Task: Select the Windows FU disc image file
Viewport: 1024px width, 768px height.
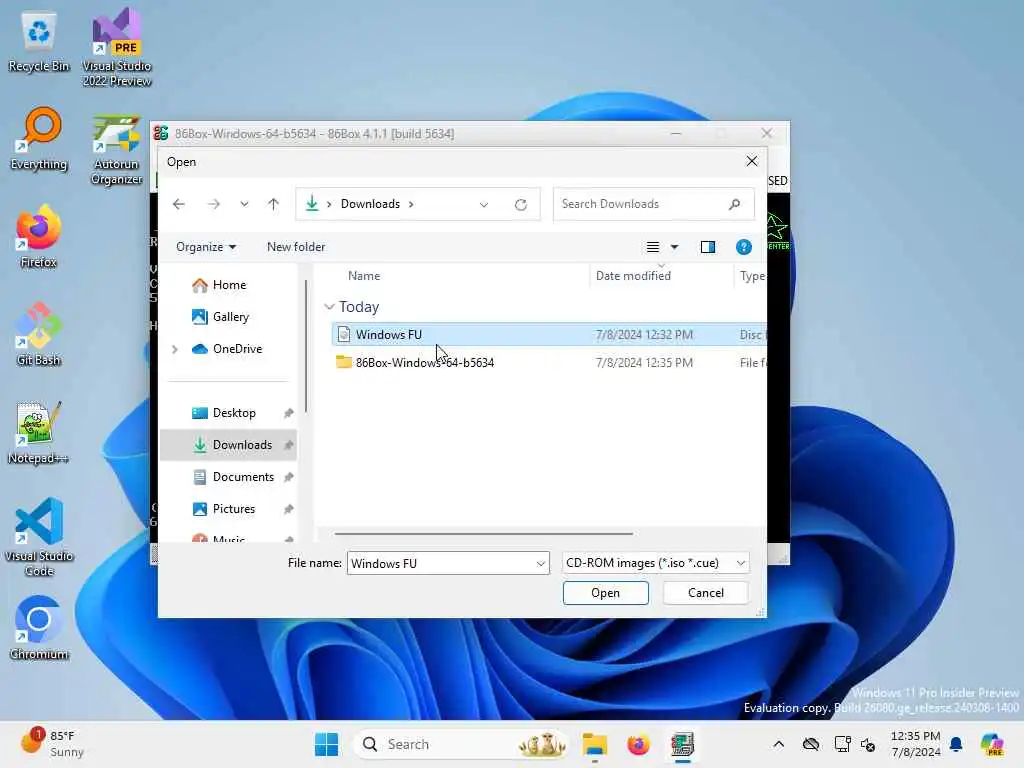Action: [549, 335]
